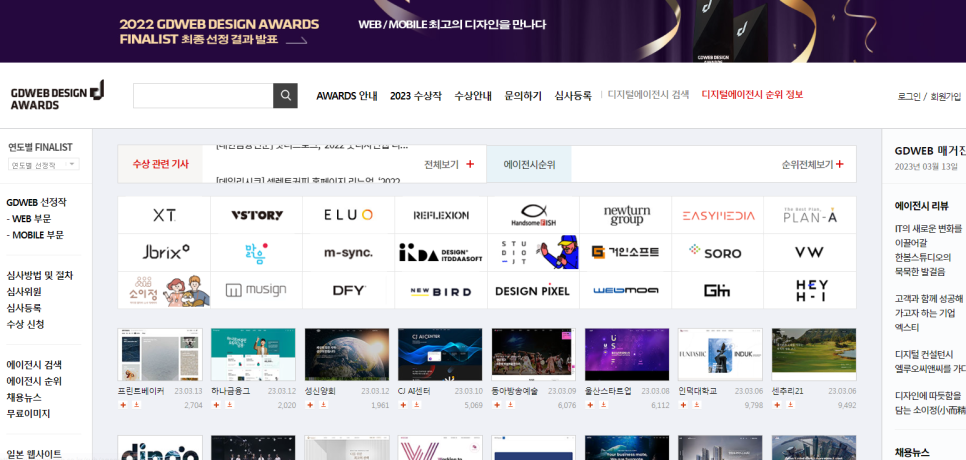Open the VSTORY agency logo
Image resolution: width=966 pixels, height=460 pixels.
click(x=256, y=215)
